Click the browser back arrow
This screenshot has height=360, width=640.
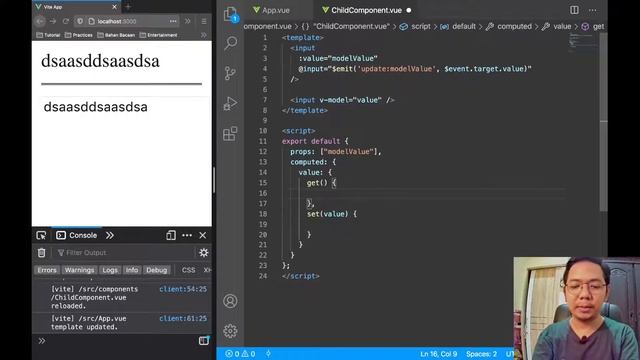tap(40, 21)
